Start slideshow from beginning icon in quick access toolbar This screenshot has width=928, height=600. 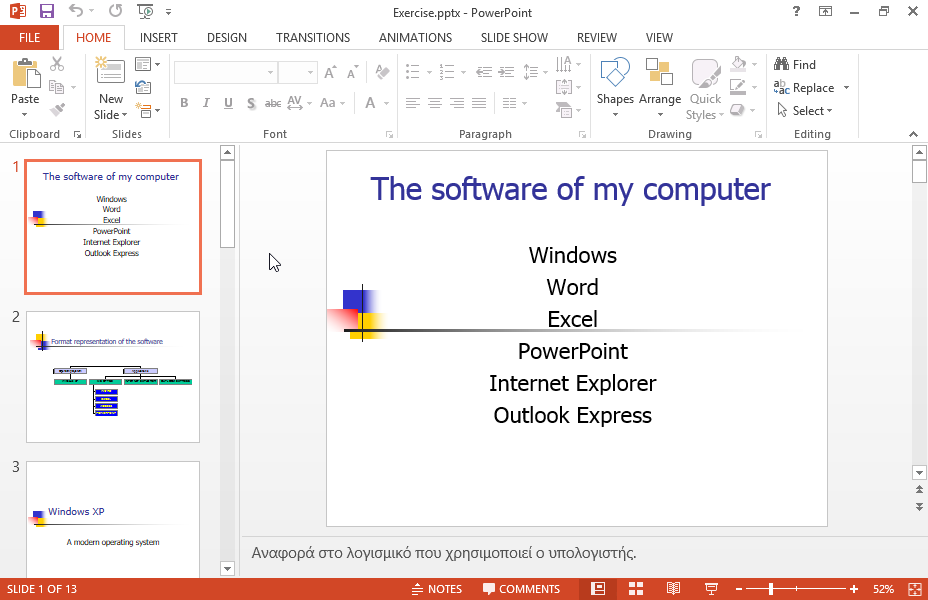(144, 11)
